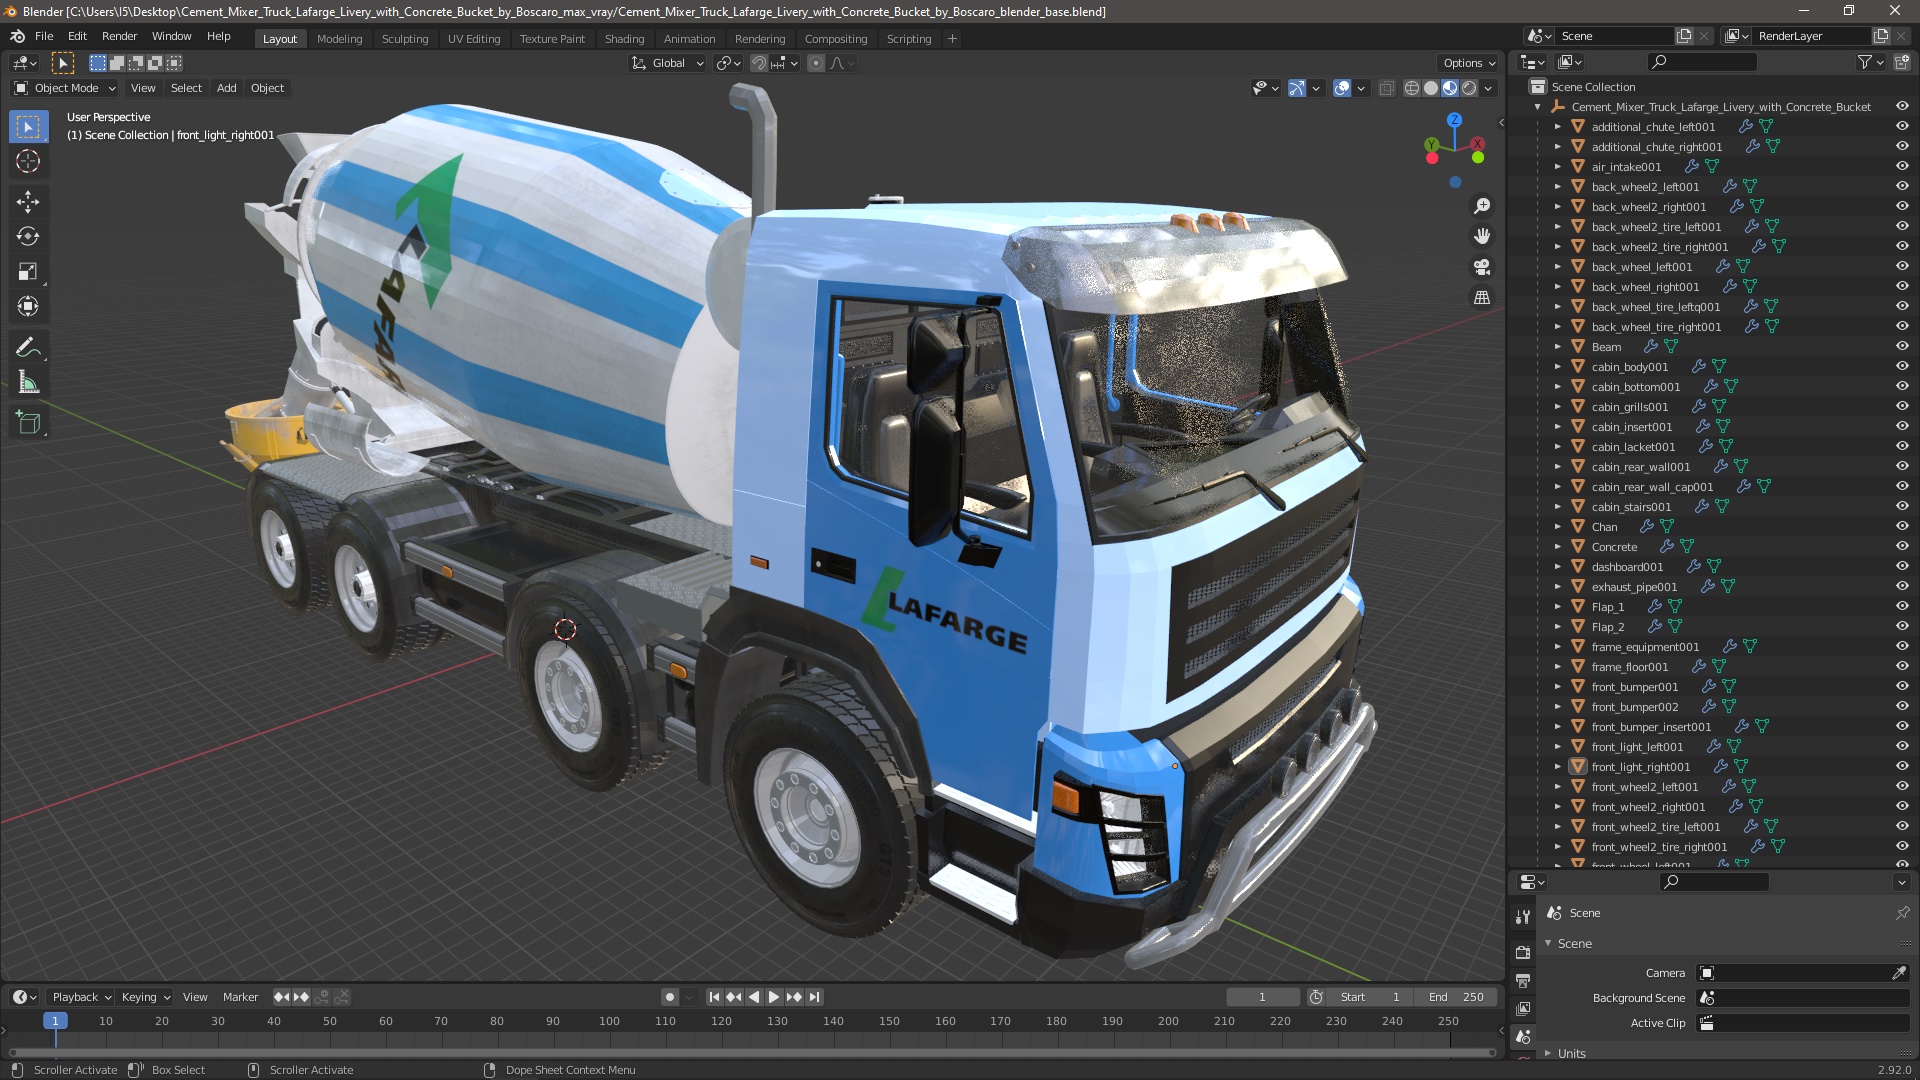This screenshot has width=1920, height=1080.
Task: Select the Cursor tool in the toolbar
Action: point(28,162)
